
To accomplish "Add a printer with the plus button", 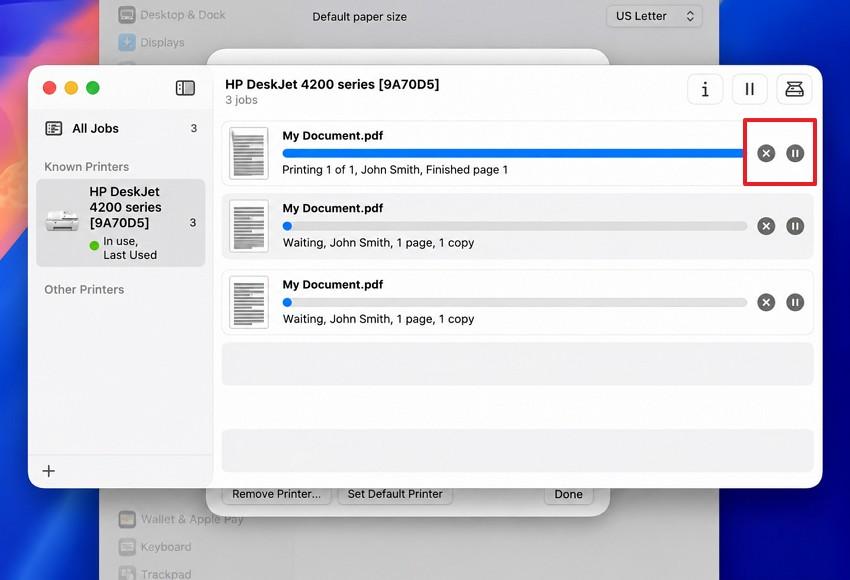I will [49, 471].
